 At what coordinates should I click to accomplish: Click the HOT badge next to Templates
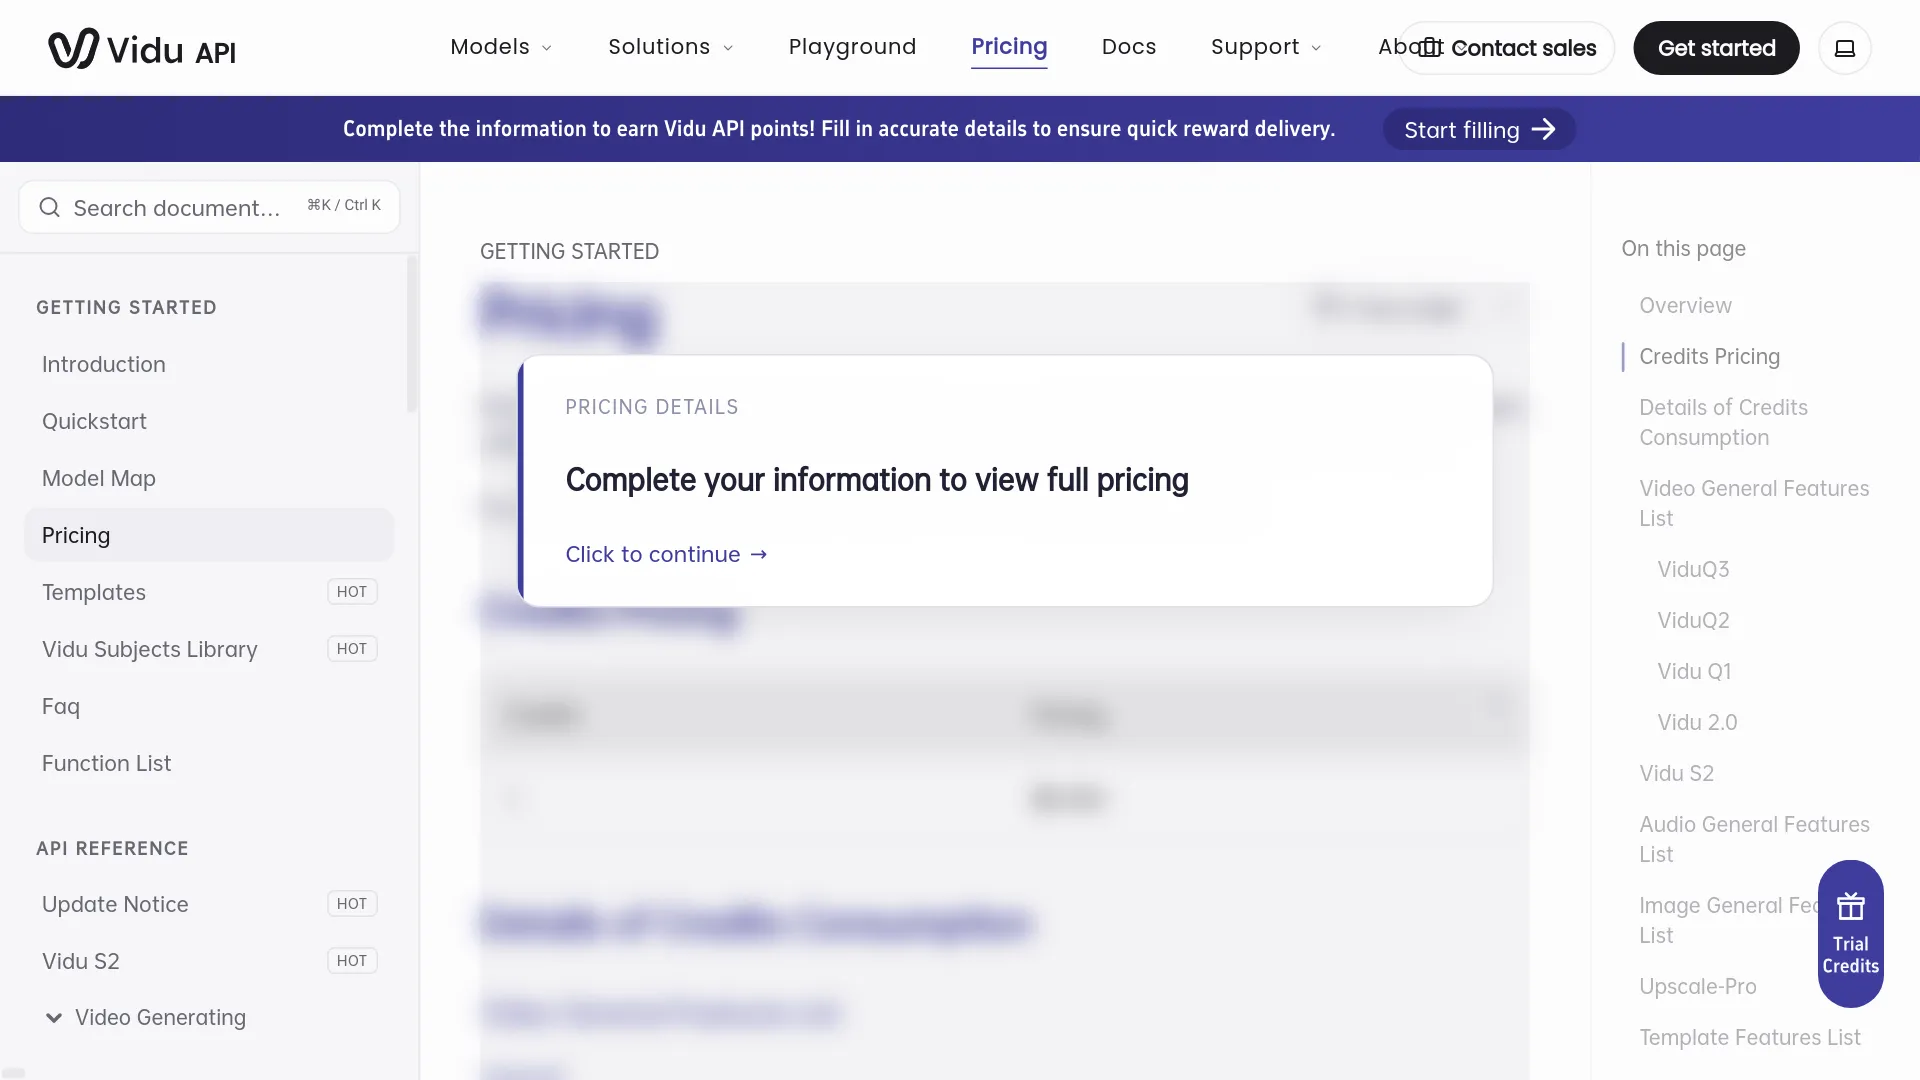pyautogui.click(x=352, y=592)
